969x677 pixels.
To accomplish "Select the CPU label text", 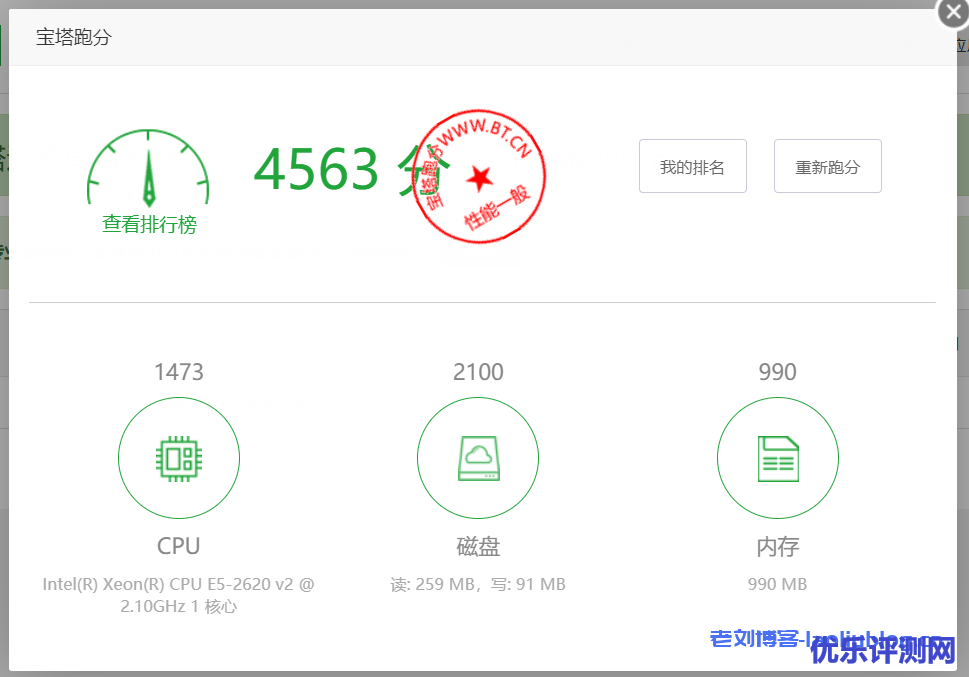I will [179, 546].
